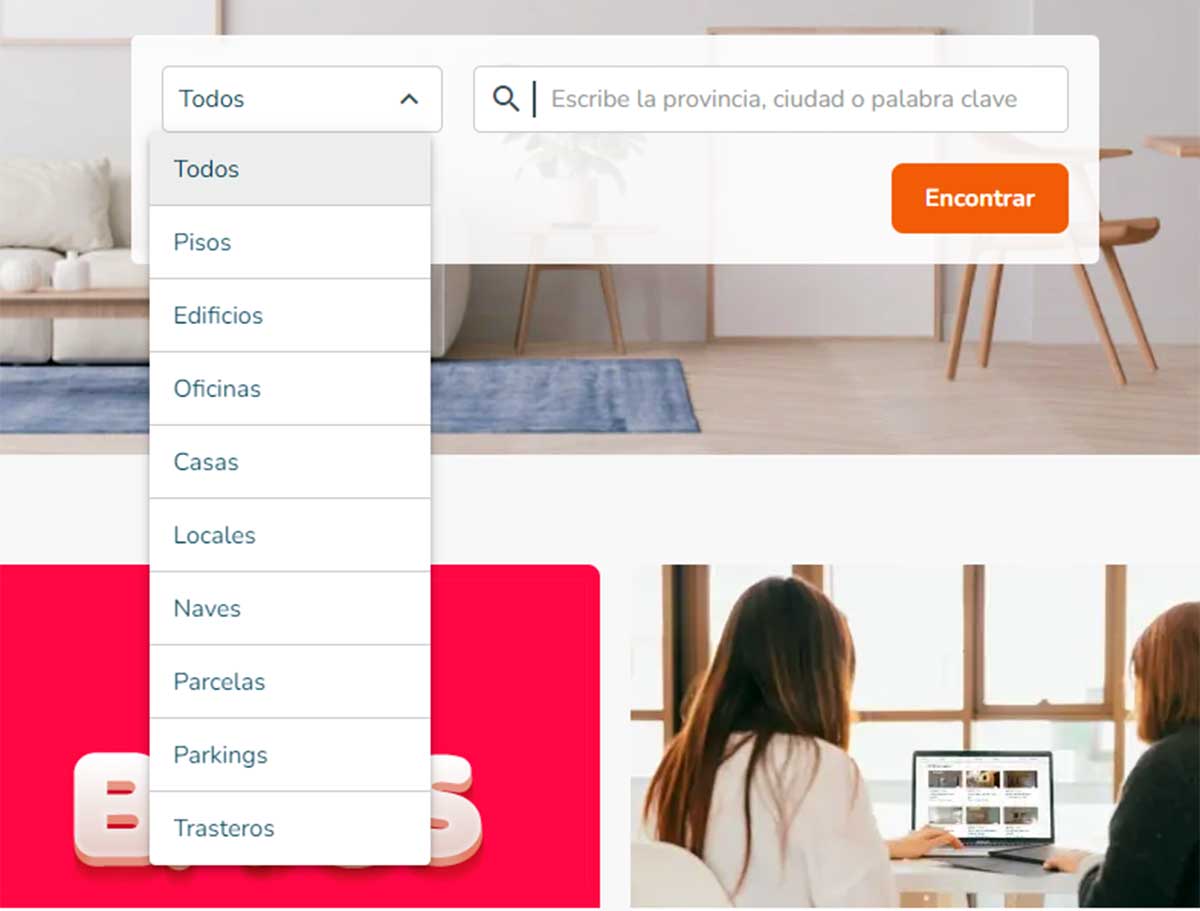This screenshot has height=911, width=1200.
Task: Click the orange Encontrar button
Action: 980,198
